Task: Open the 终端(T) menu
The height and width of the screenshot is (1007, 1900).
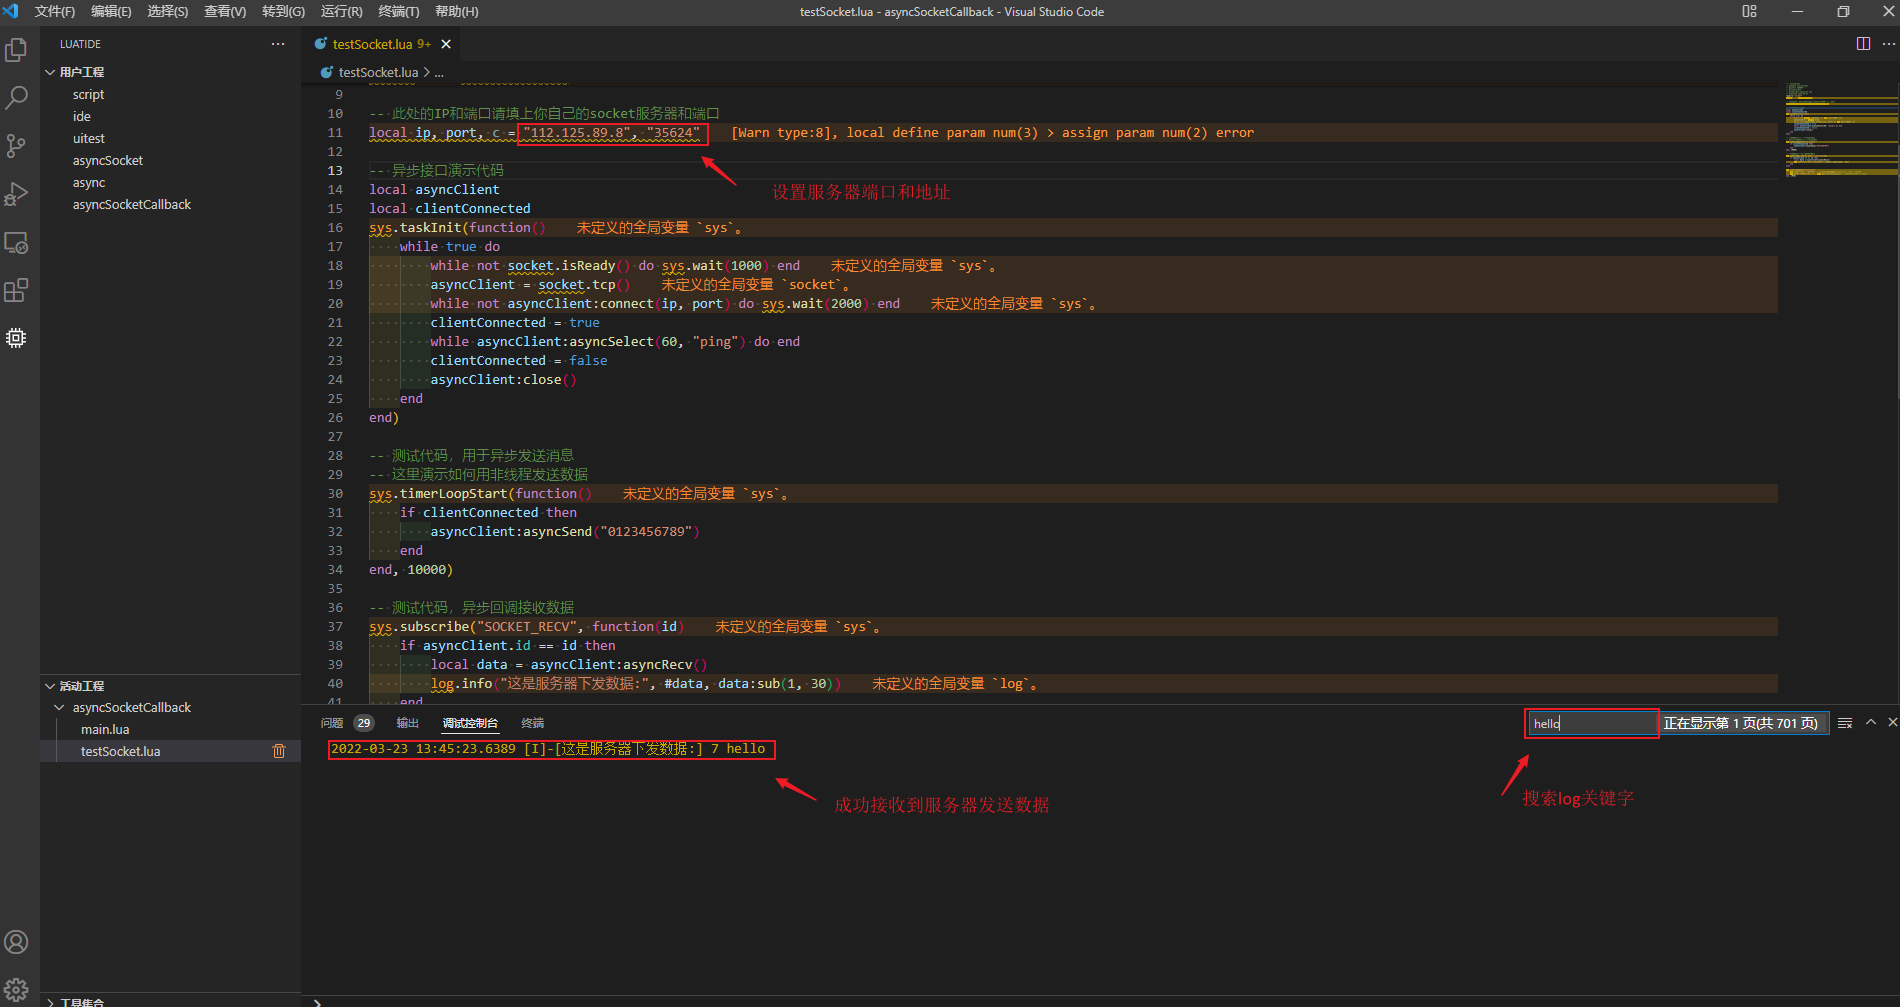Action: click(x=399, y=12)
